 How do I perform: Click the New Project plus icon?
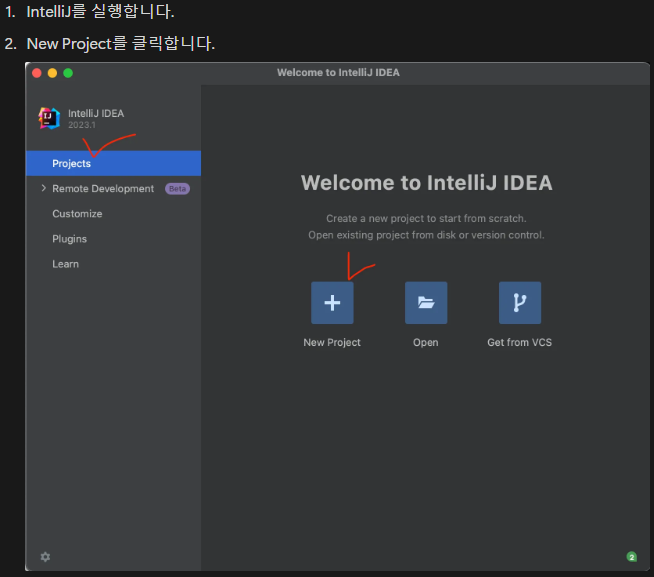(x=332, y=302)
